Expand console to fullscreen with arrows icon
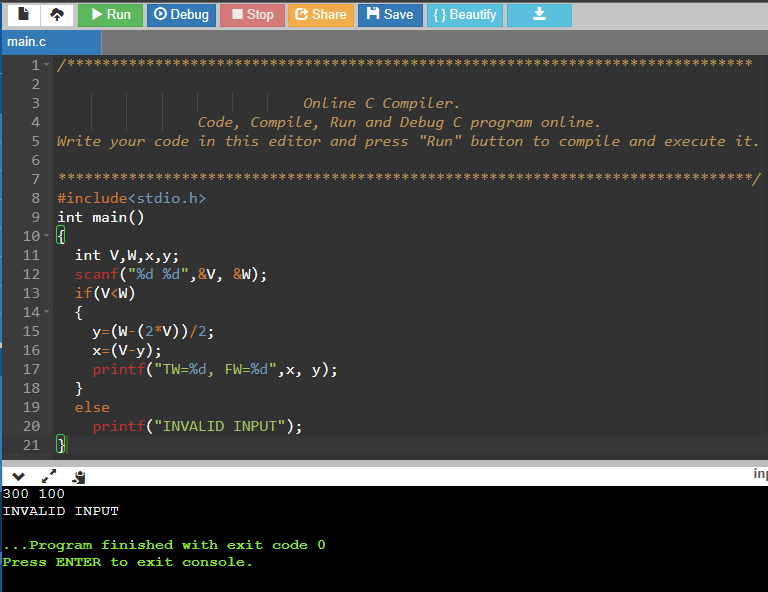This screenshot has width=768, height=592. point(49,476)
